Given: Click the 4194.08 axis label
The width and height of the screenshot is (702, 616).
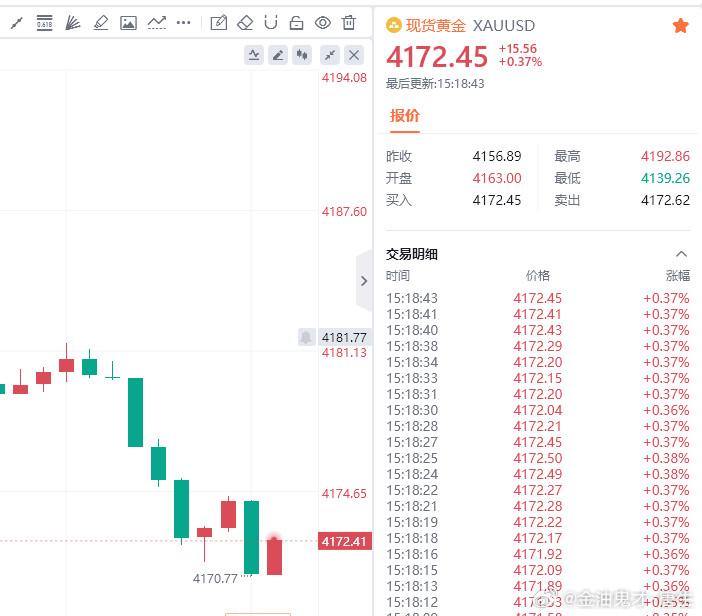Looking at the screenshot, I should coord(344,78).
